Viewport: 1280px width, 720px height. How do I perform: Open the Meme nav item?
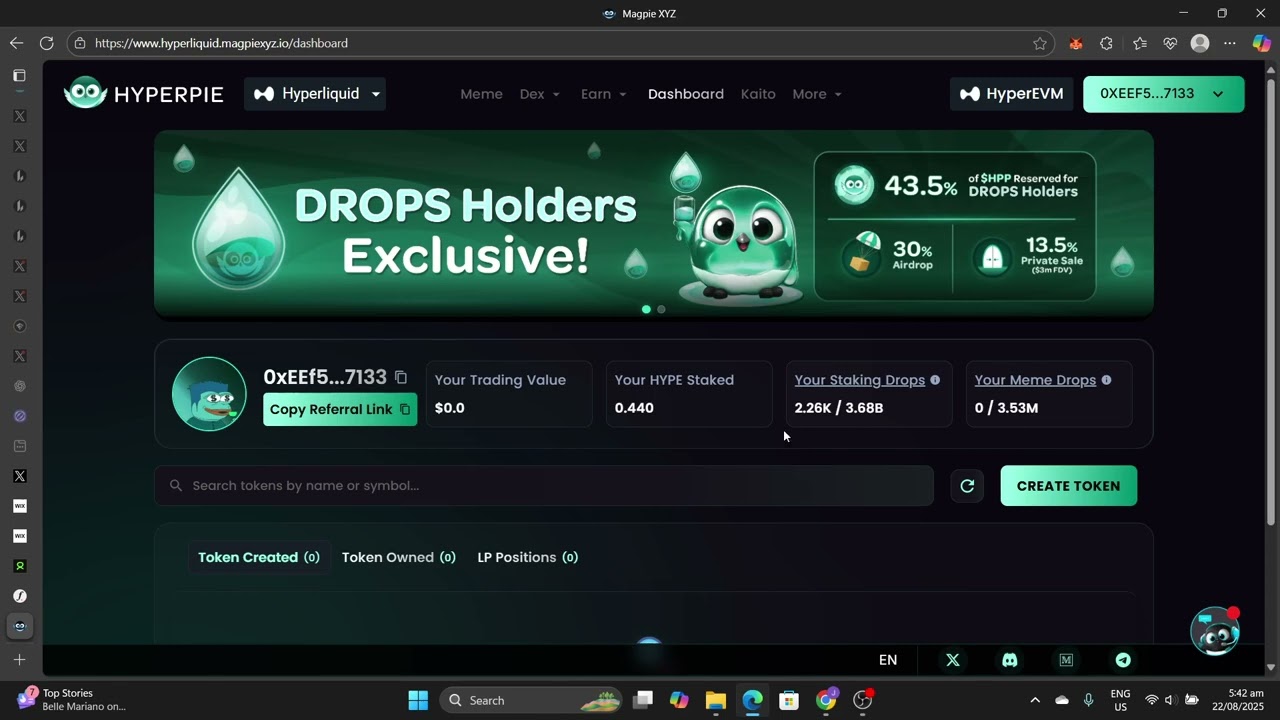(x=481, y=94)
